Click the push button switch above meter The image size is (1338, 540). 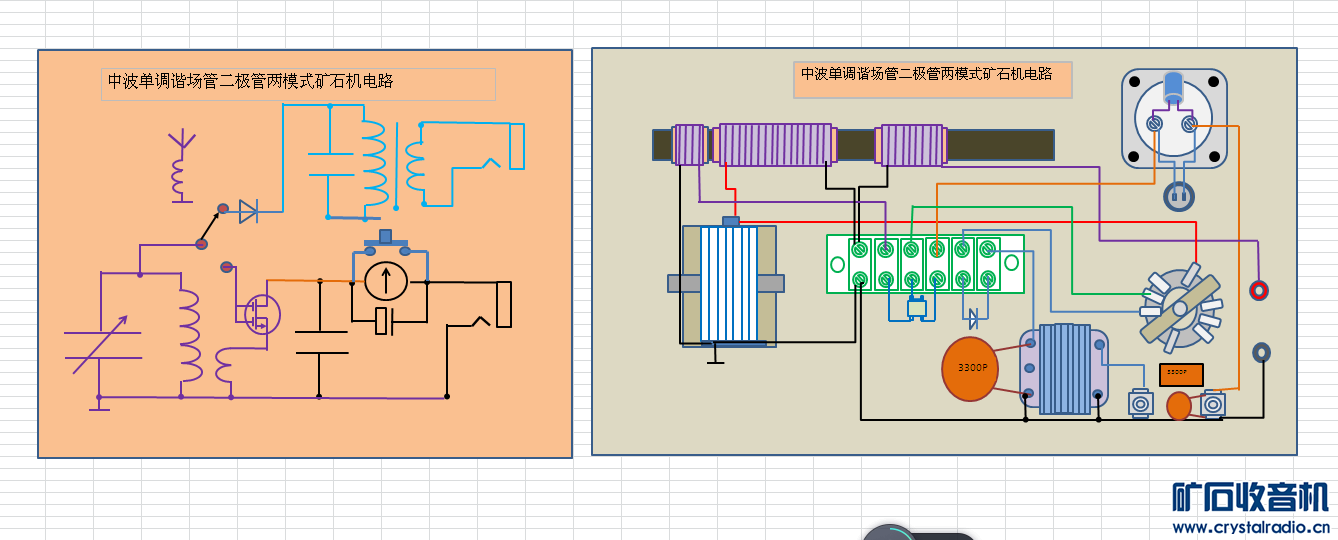coord(387,243)
